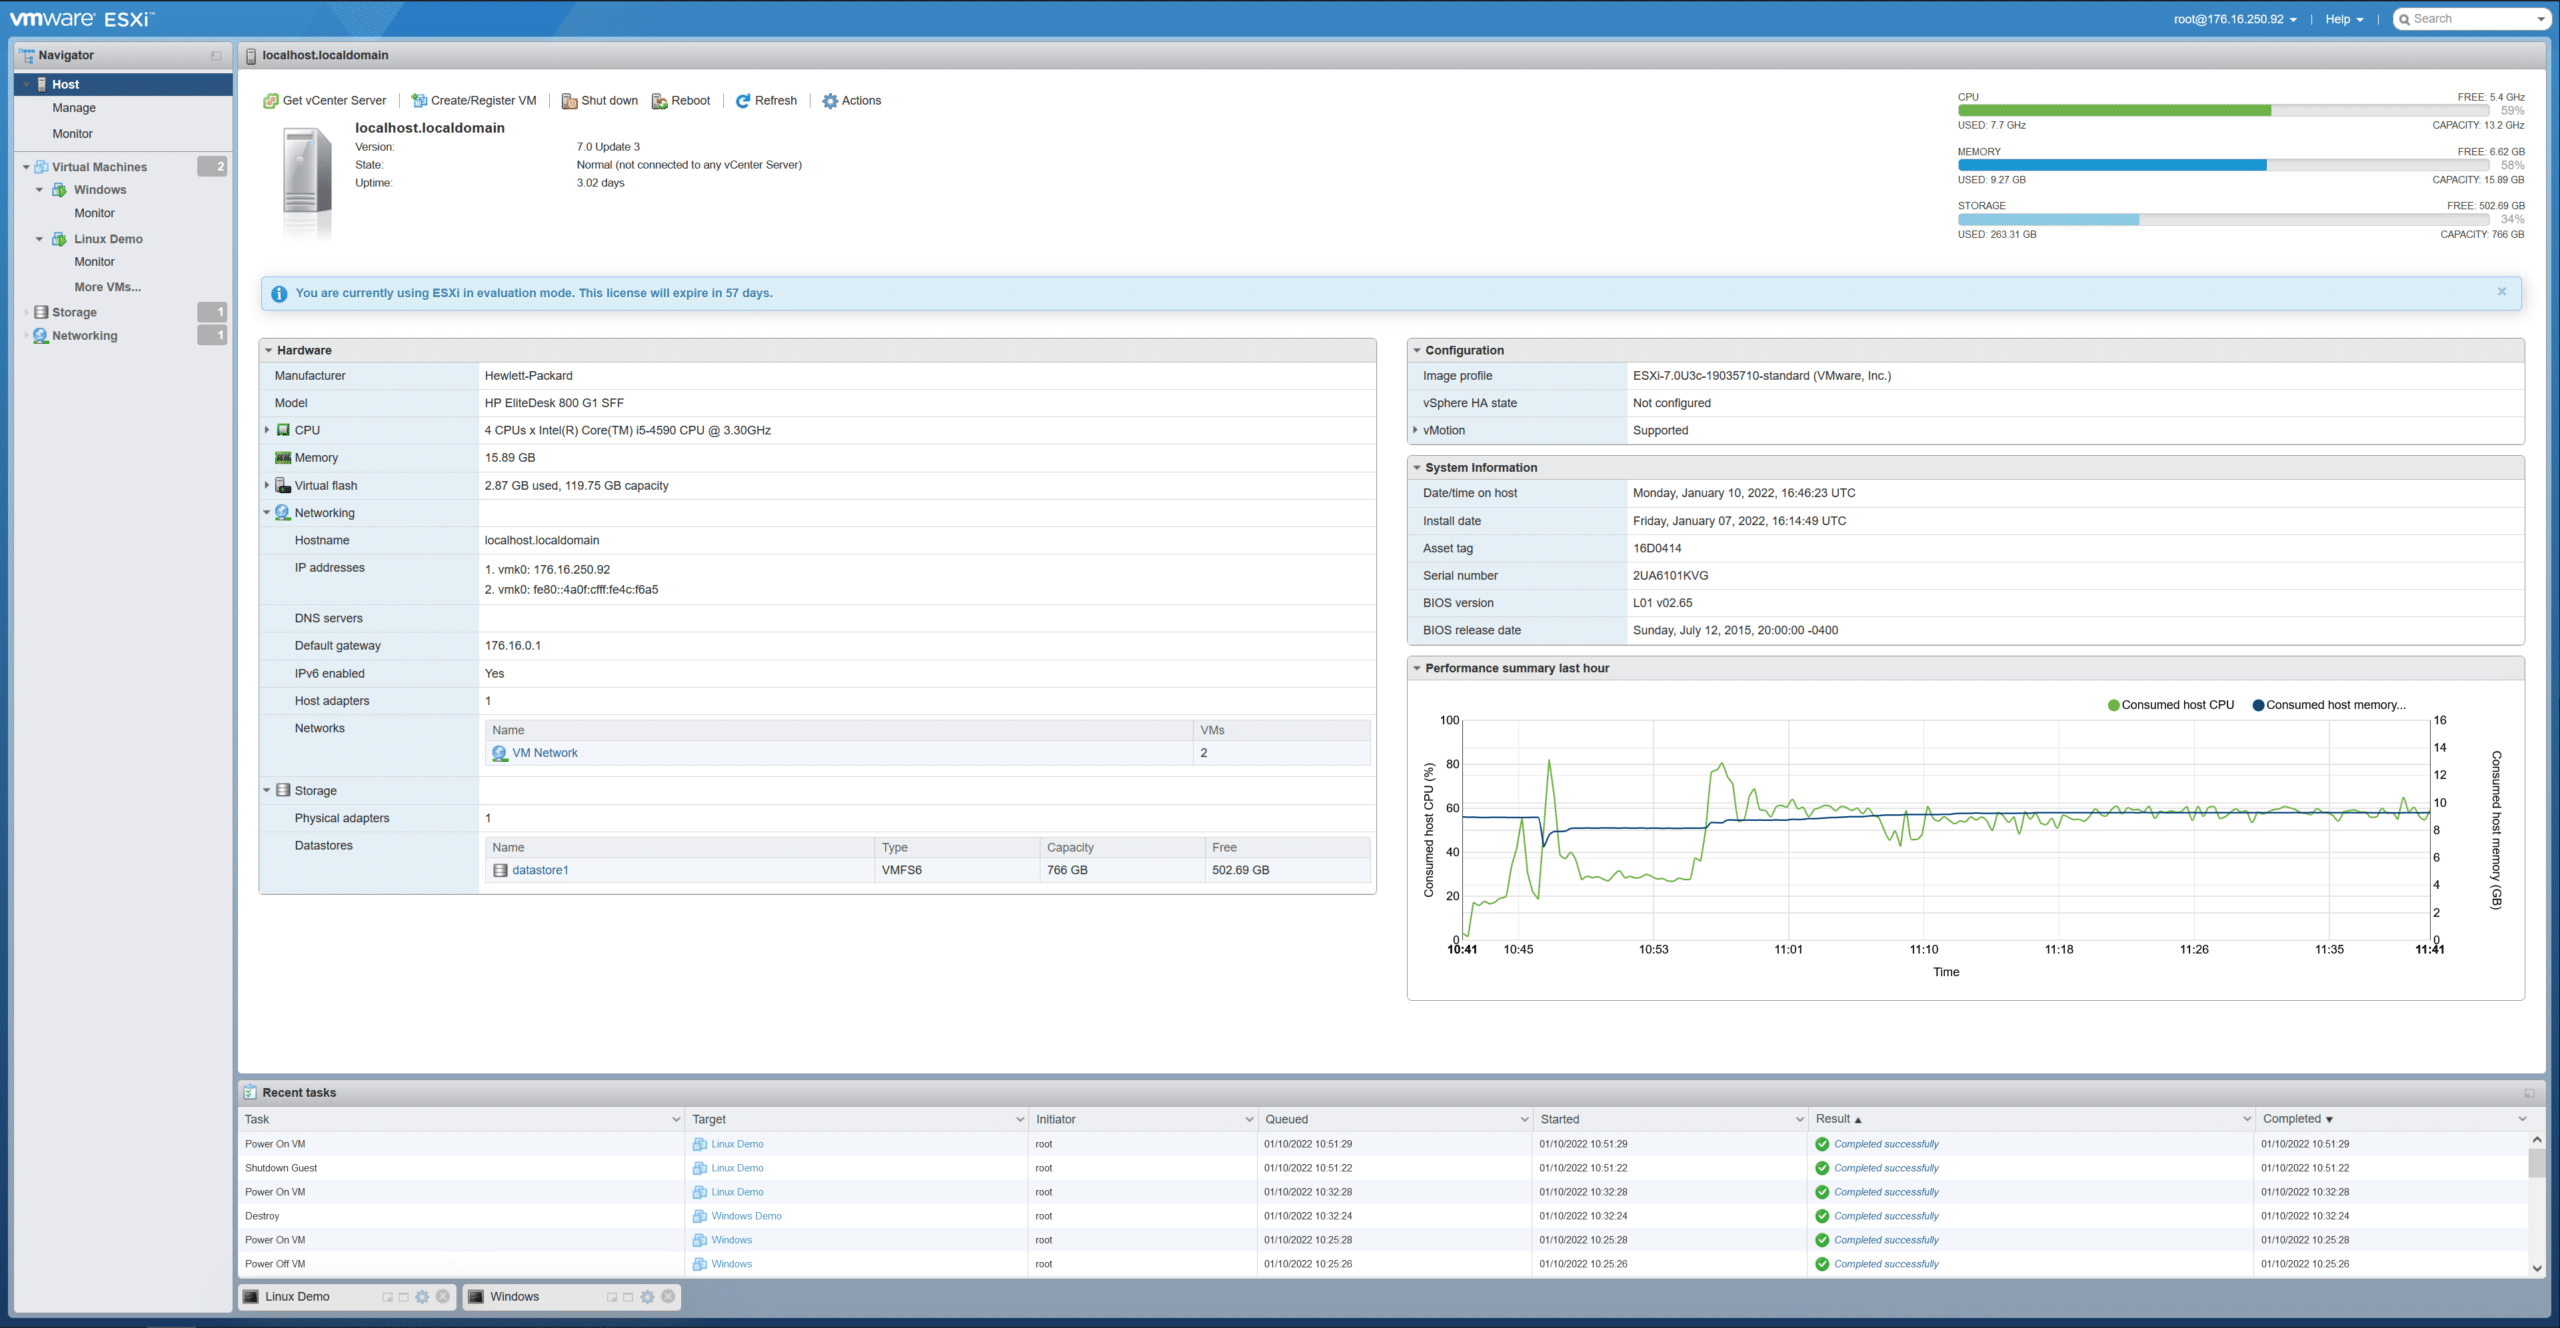The height and width of the screenshot is (1328, 2560).
Task: Dismiss the evaluation mode banner
Action: 2502,292
